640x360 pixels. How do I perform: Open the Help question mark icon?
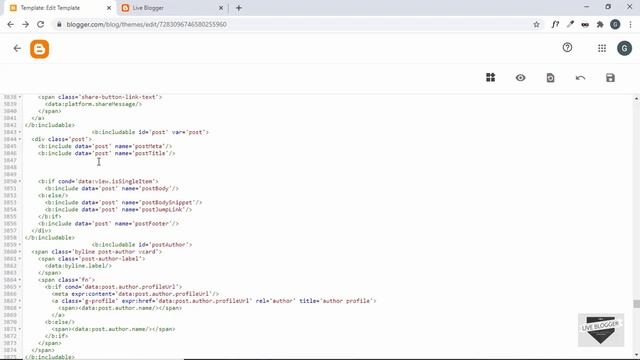click(567, 48)
